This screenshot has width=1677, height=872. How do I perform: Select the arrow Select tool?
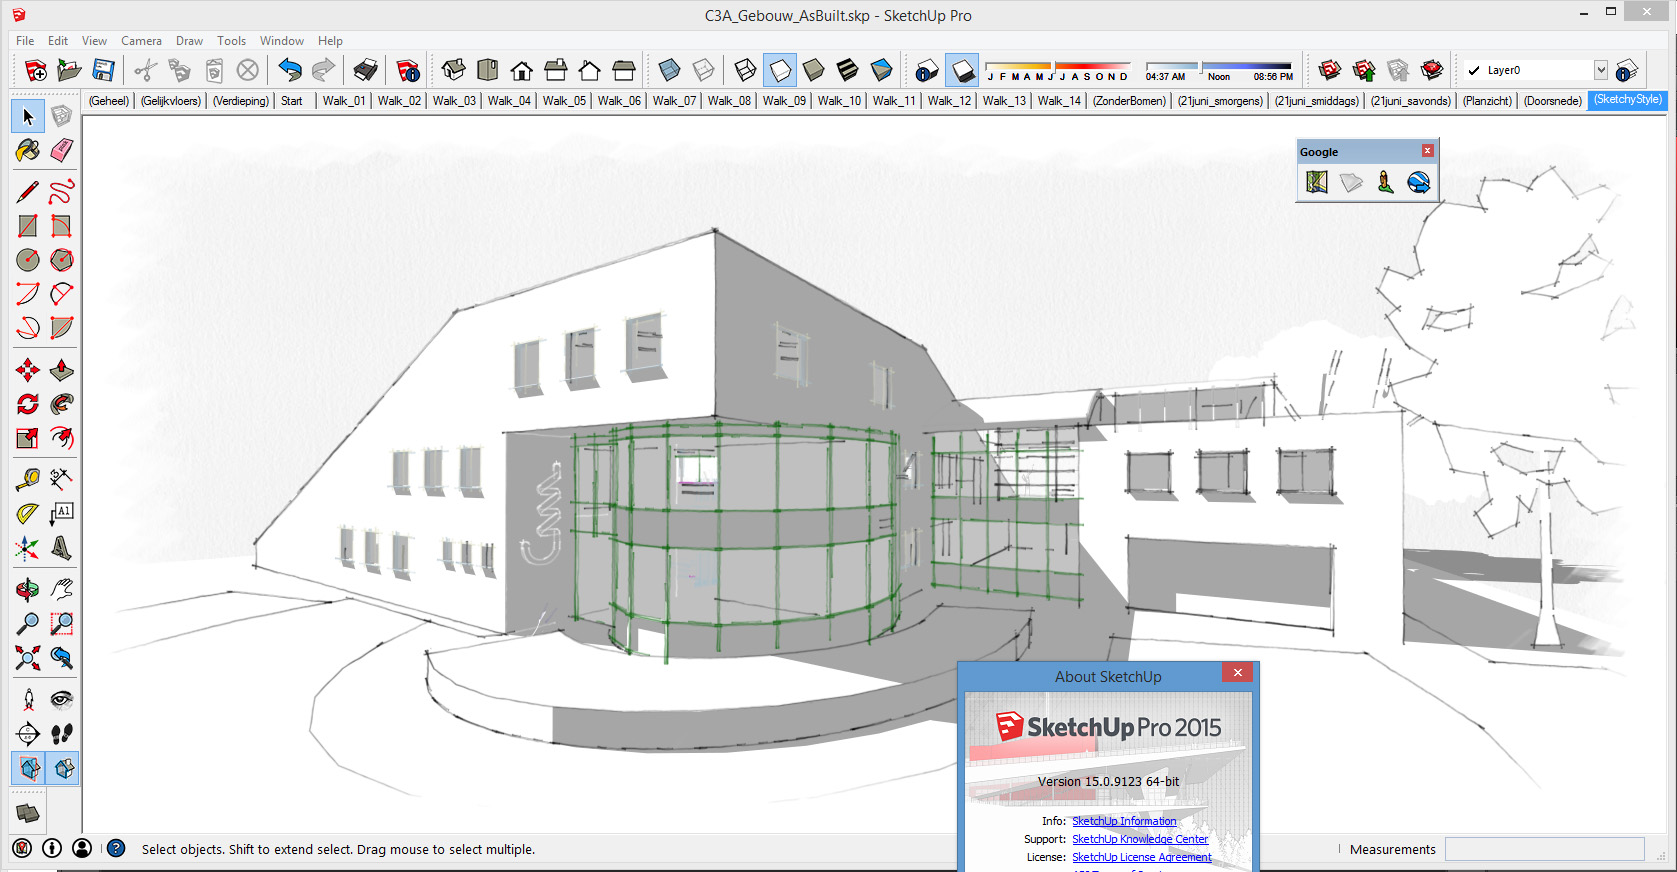coord(28,116)
